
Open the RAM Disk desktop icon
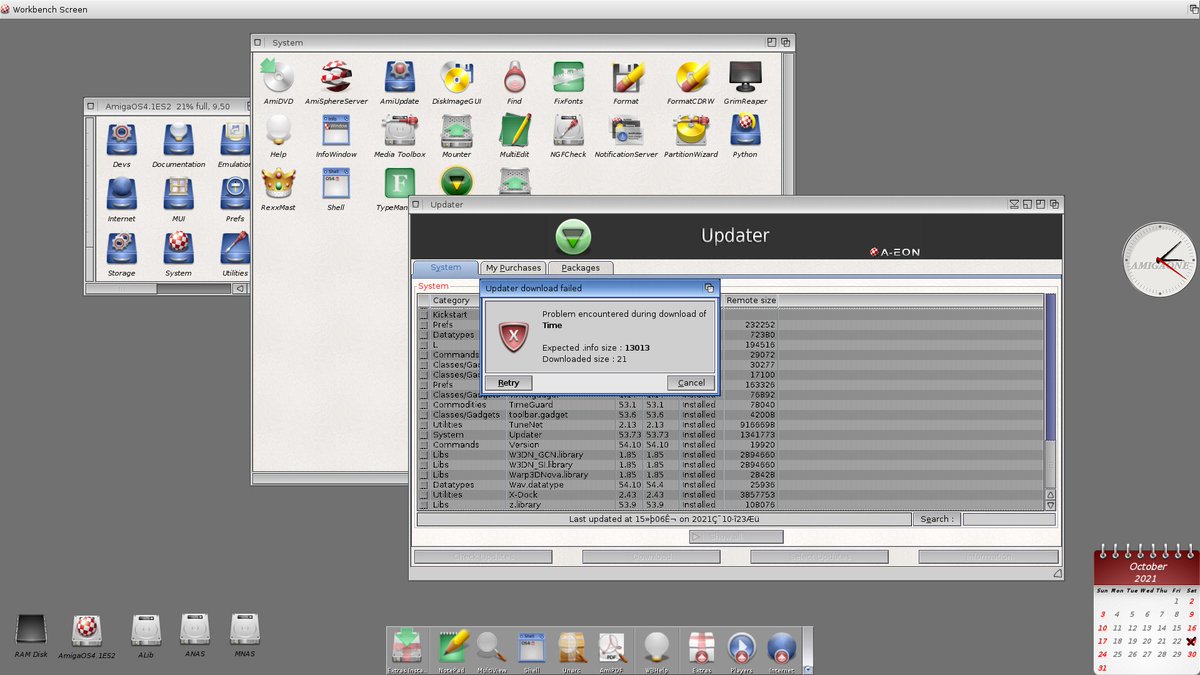tap(31, 634)
